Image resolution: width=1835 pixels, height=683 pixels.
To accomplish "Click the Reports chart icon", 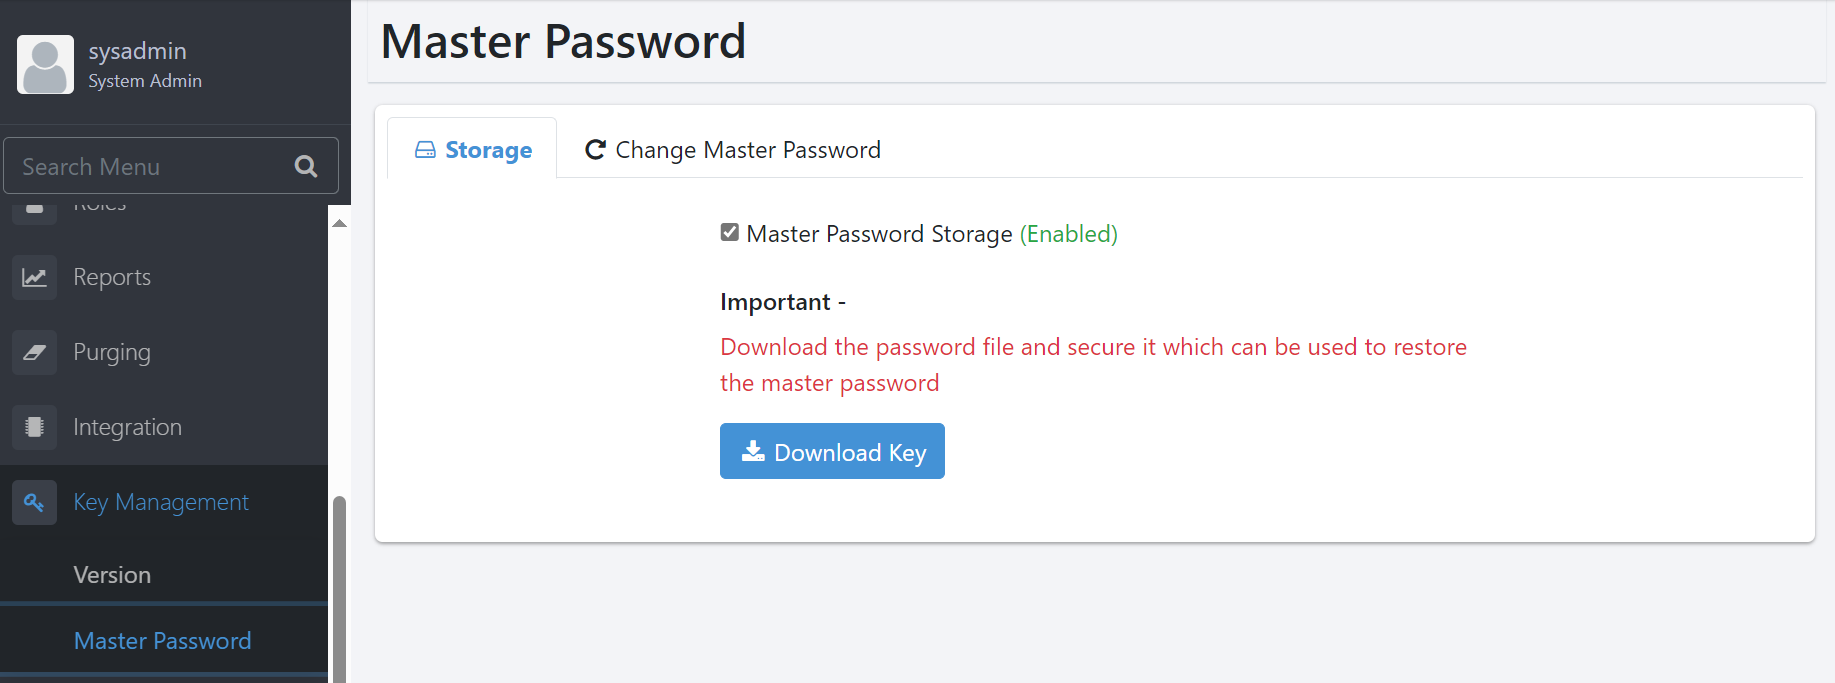I will (34, 277).
